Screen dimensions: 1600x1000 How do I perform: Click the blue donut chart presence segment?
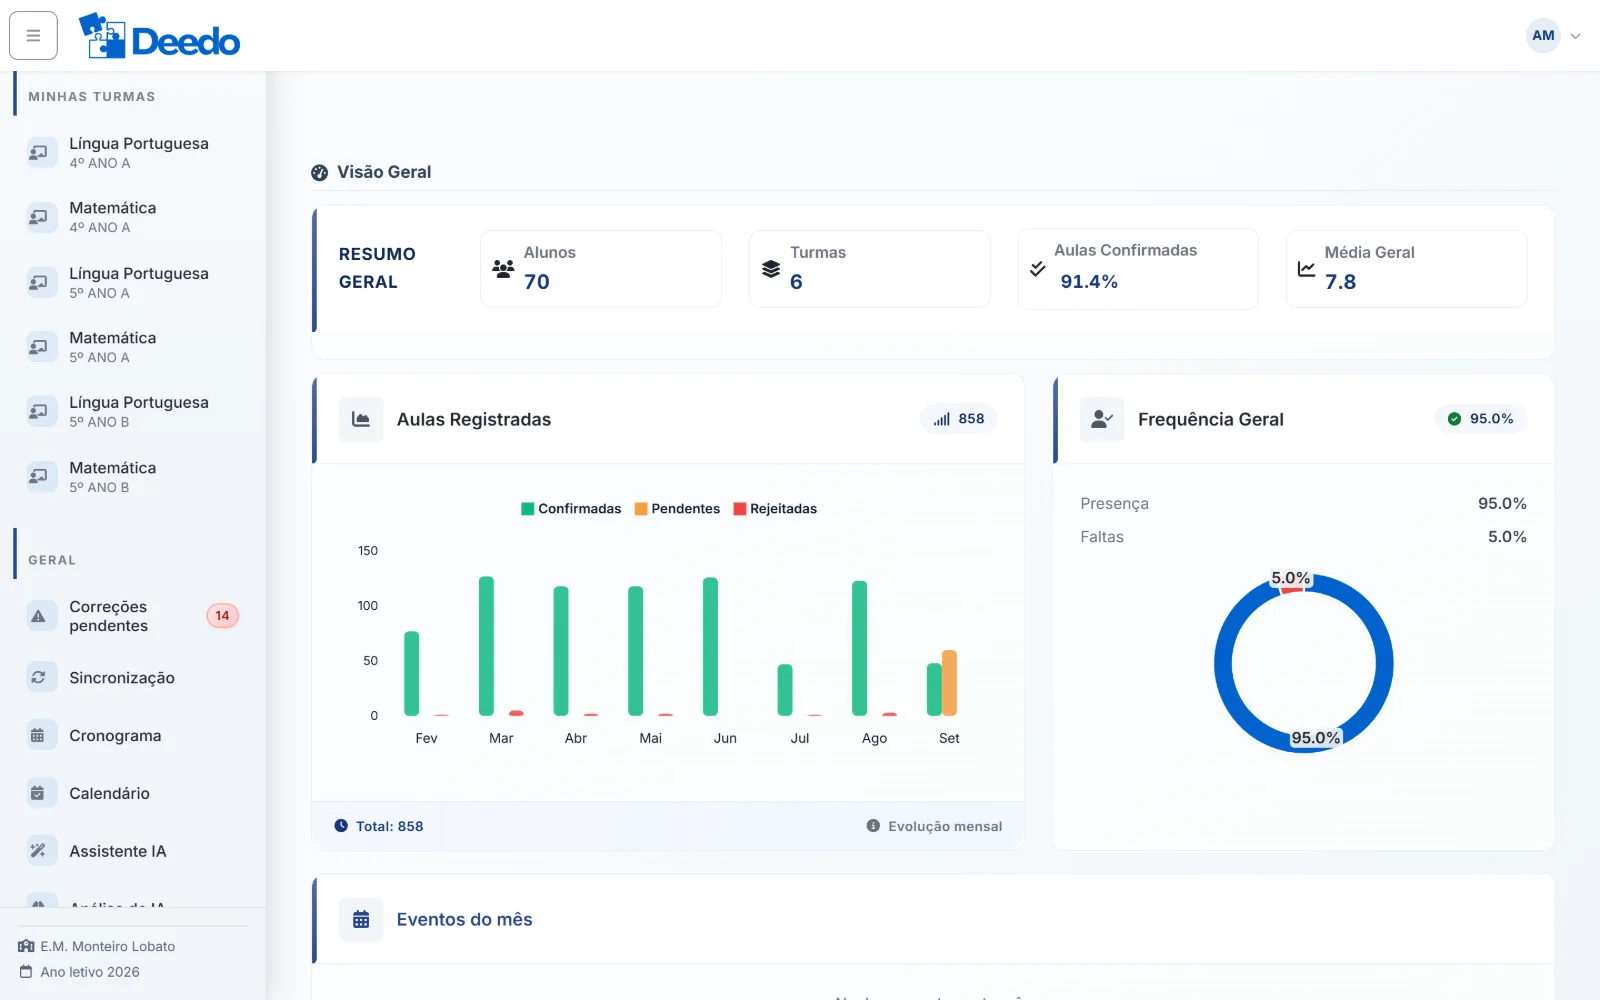[x=1383, y=664]
